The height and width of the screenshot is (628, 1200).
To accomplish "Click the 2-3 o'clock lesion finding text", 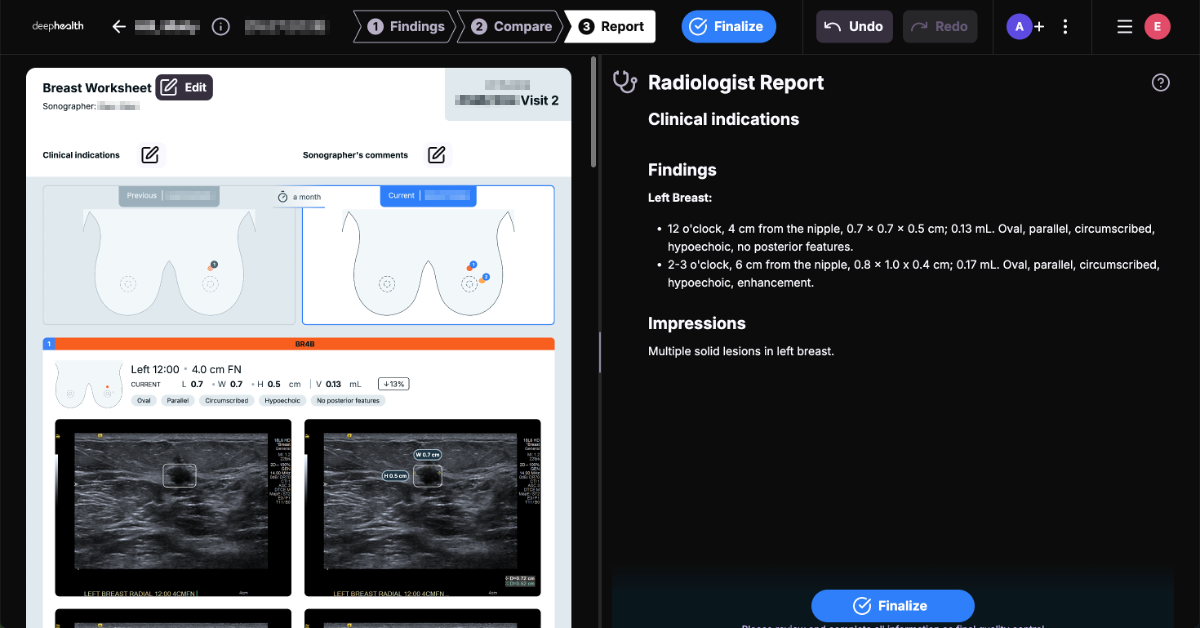I will [x=913, y=274].
